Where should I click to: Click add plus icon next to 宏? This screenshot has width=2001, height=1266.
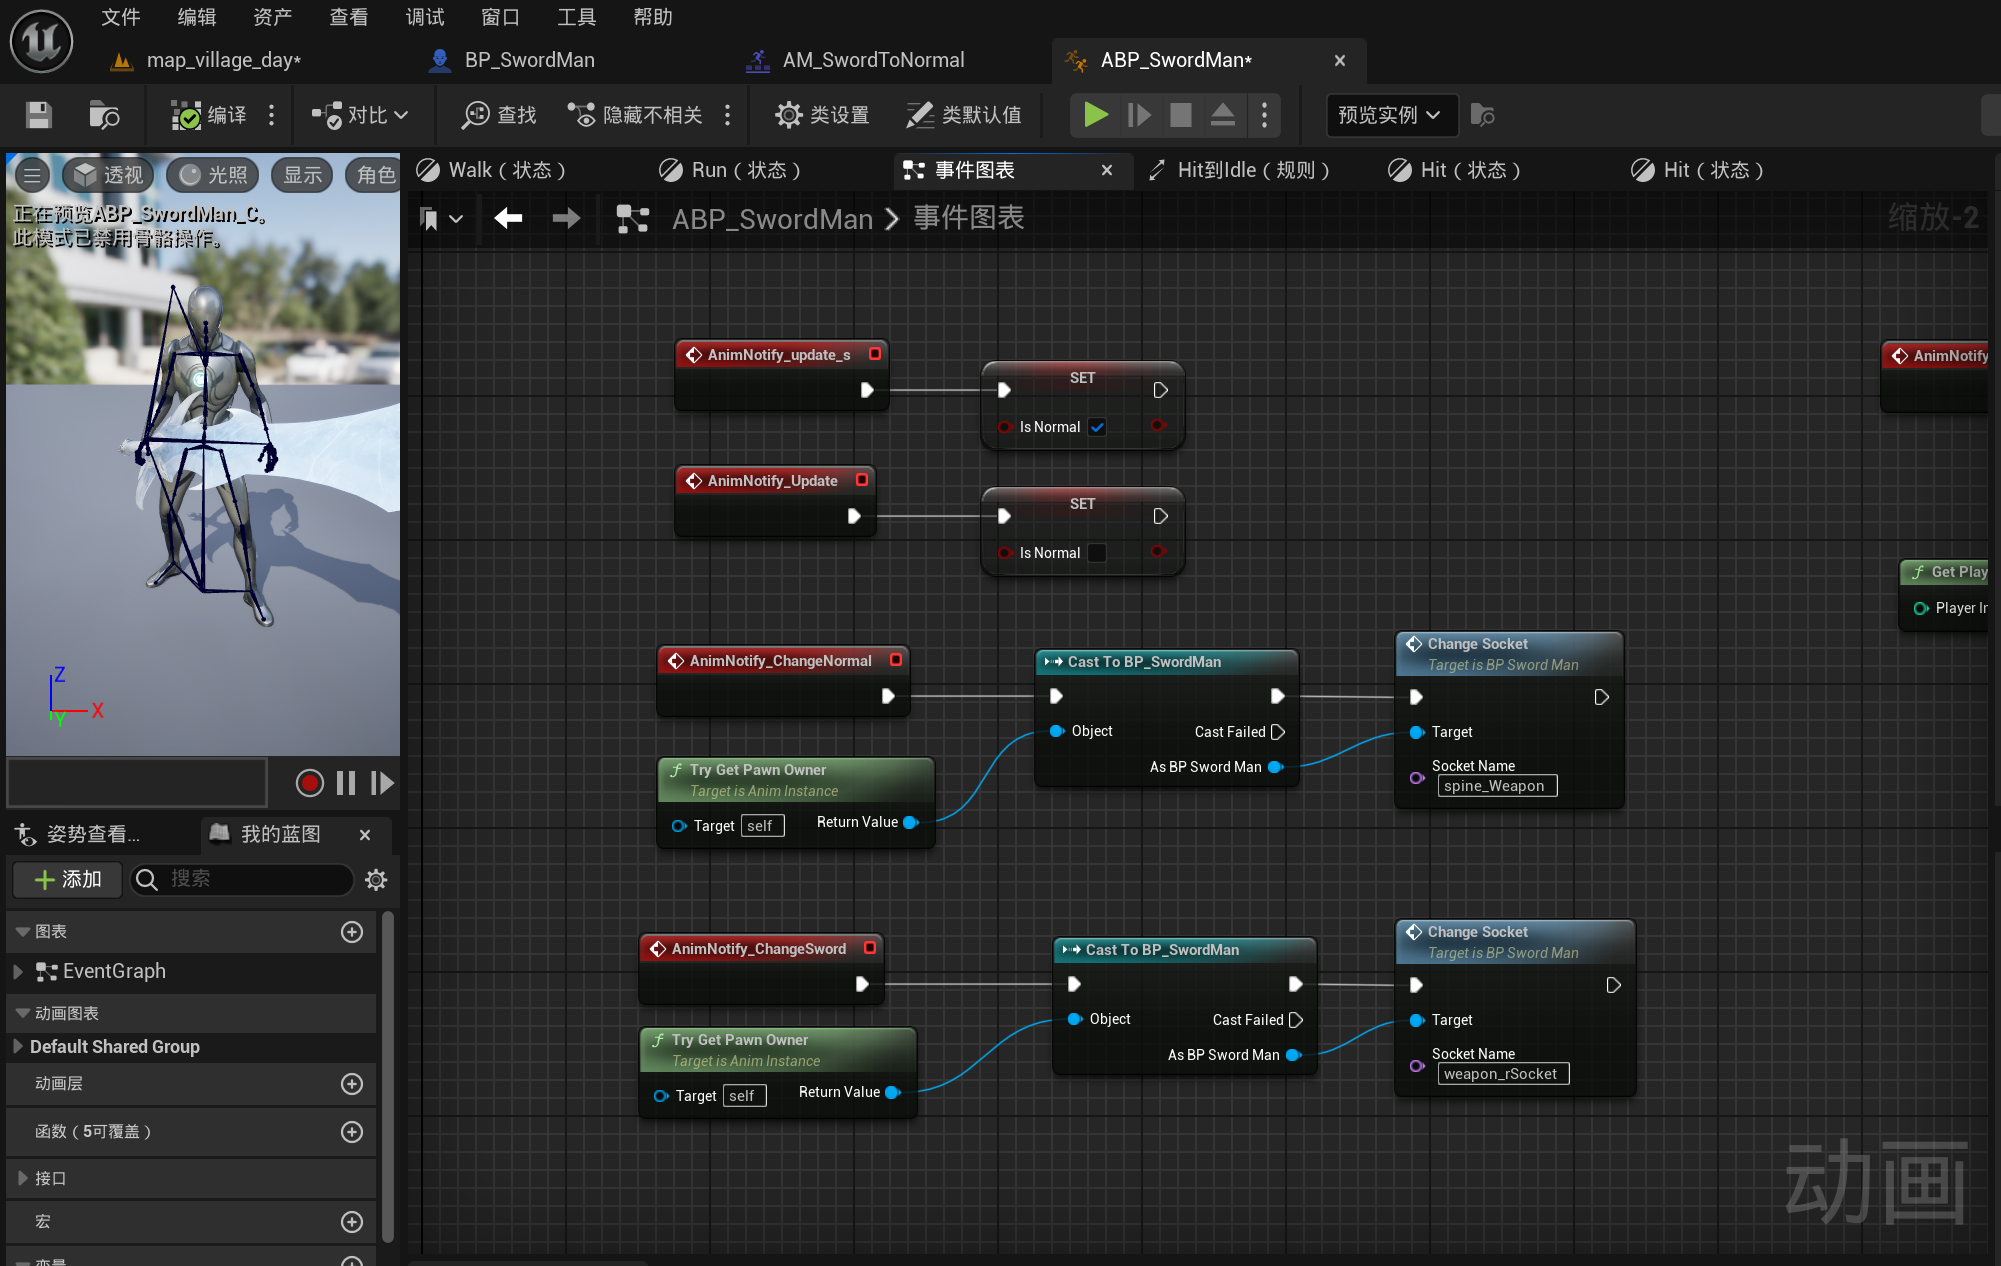point(352,1221)
